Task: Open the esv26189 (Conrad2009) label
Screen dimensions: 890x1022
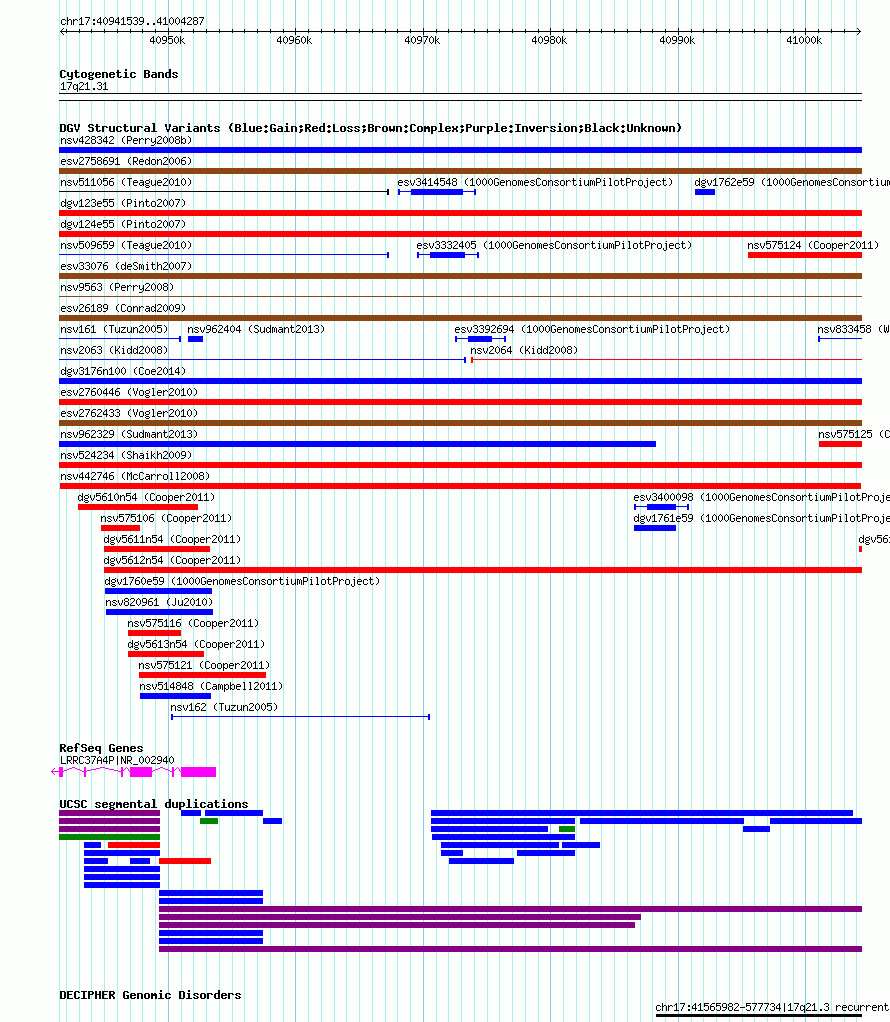Action: pyautogui.click(x=123, y=308)
